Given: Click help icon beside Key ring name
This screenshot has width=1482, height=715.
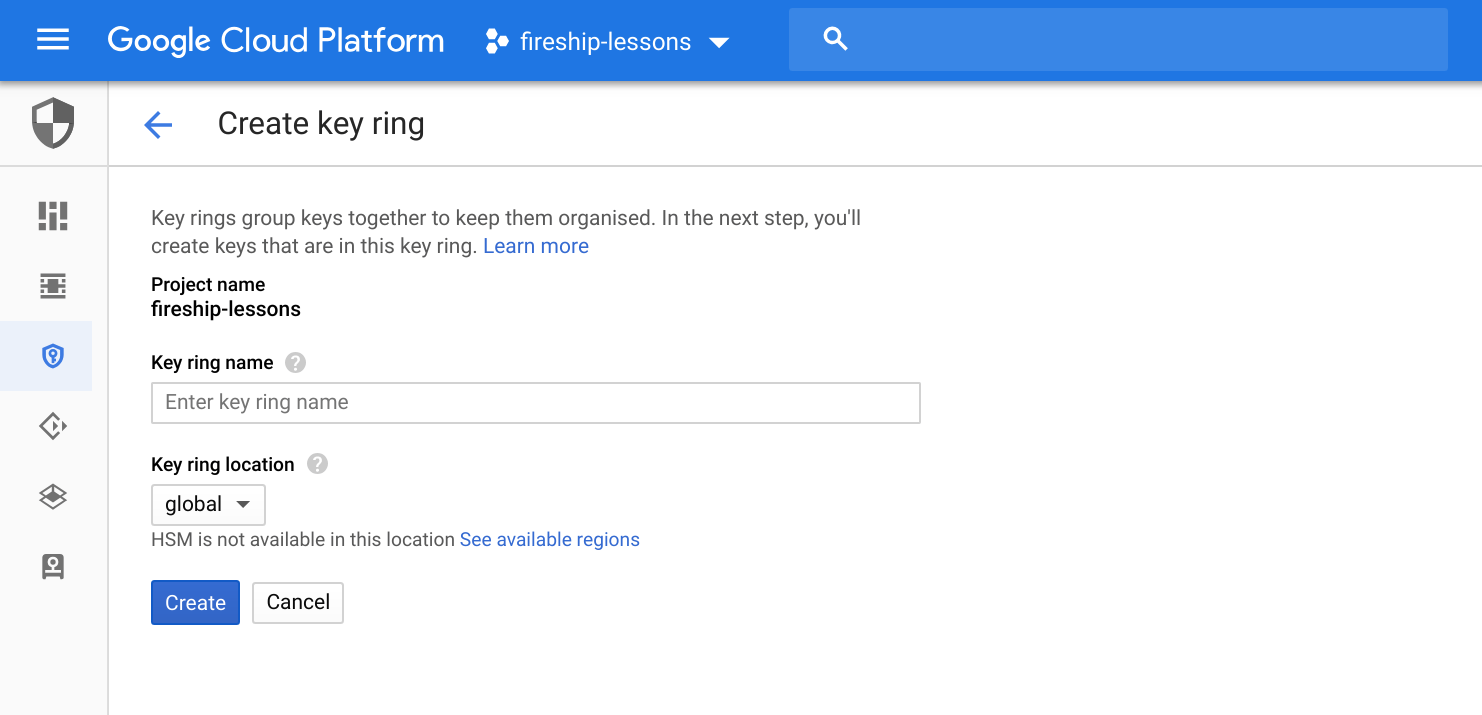Looking at the screenshot, I should (295, 363).
